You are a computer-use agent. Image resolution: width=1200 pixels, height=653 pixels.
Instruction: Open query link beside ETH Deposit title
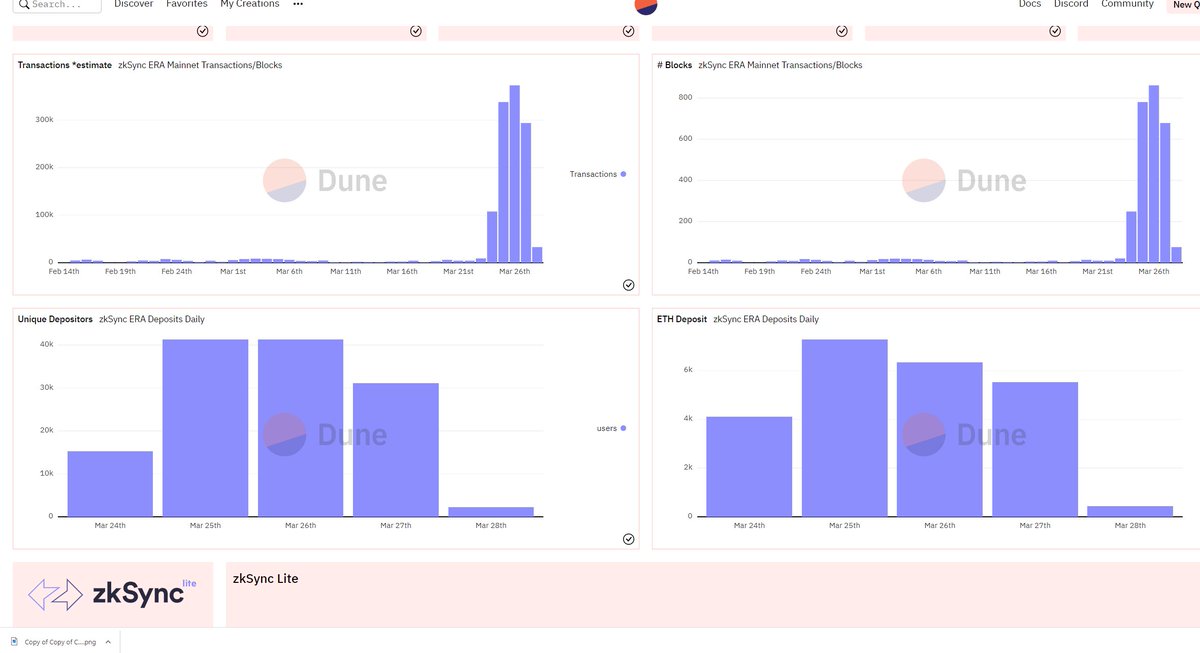(x=765, y=319)
